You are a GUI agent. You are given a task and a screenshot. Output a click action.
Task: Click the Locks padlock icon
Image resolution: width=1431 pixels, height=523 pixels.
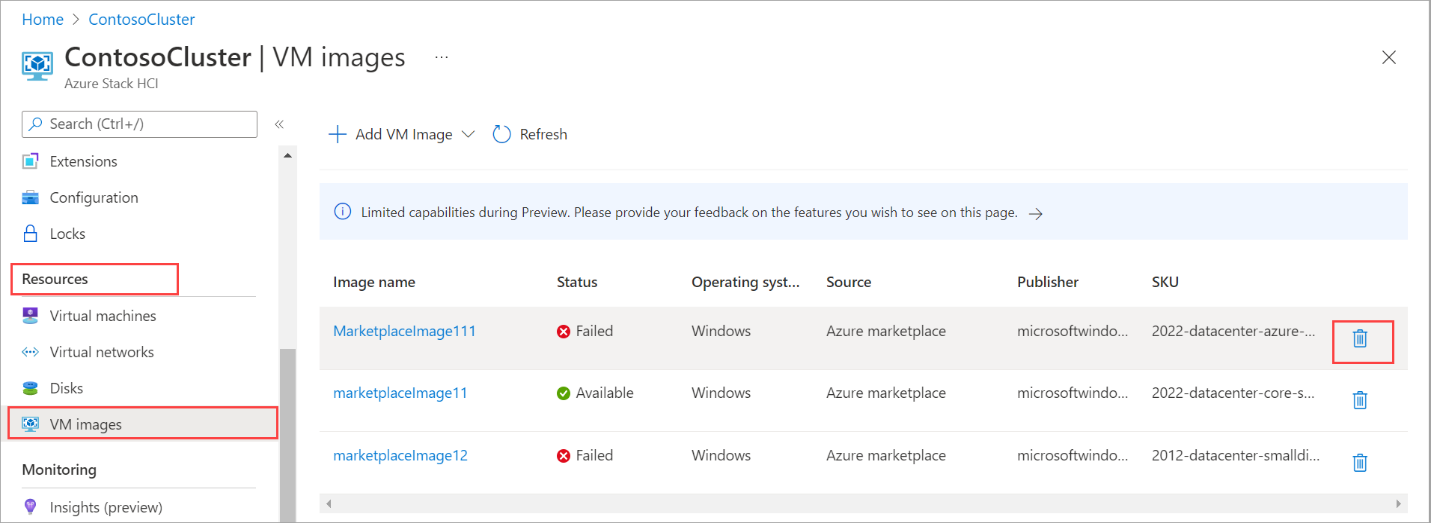pos(31,234)
